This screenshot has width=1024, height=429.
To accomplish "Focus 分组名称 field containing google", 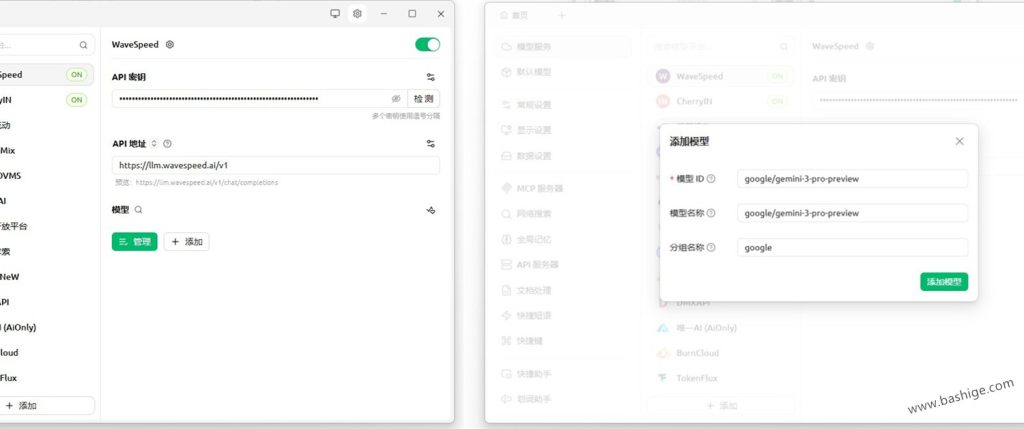I will [x=852, y=247].
